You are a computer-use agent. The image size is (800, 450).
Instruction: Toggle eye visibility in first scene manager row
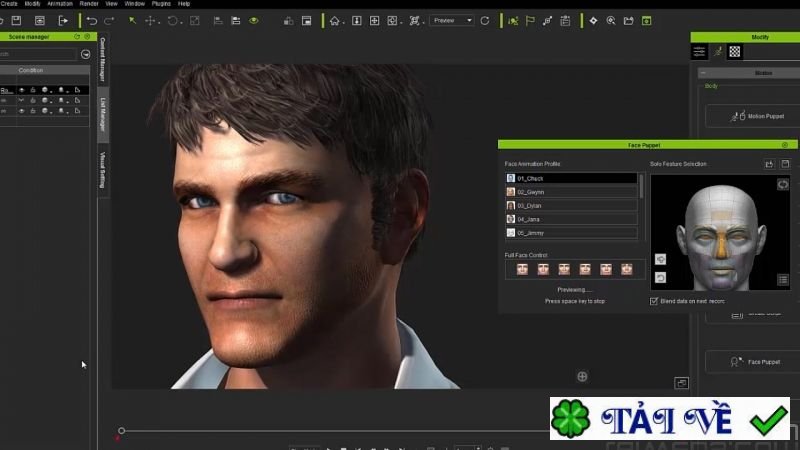pyautogui.click(x=21, y=90)
